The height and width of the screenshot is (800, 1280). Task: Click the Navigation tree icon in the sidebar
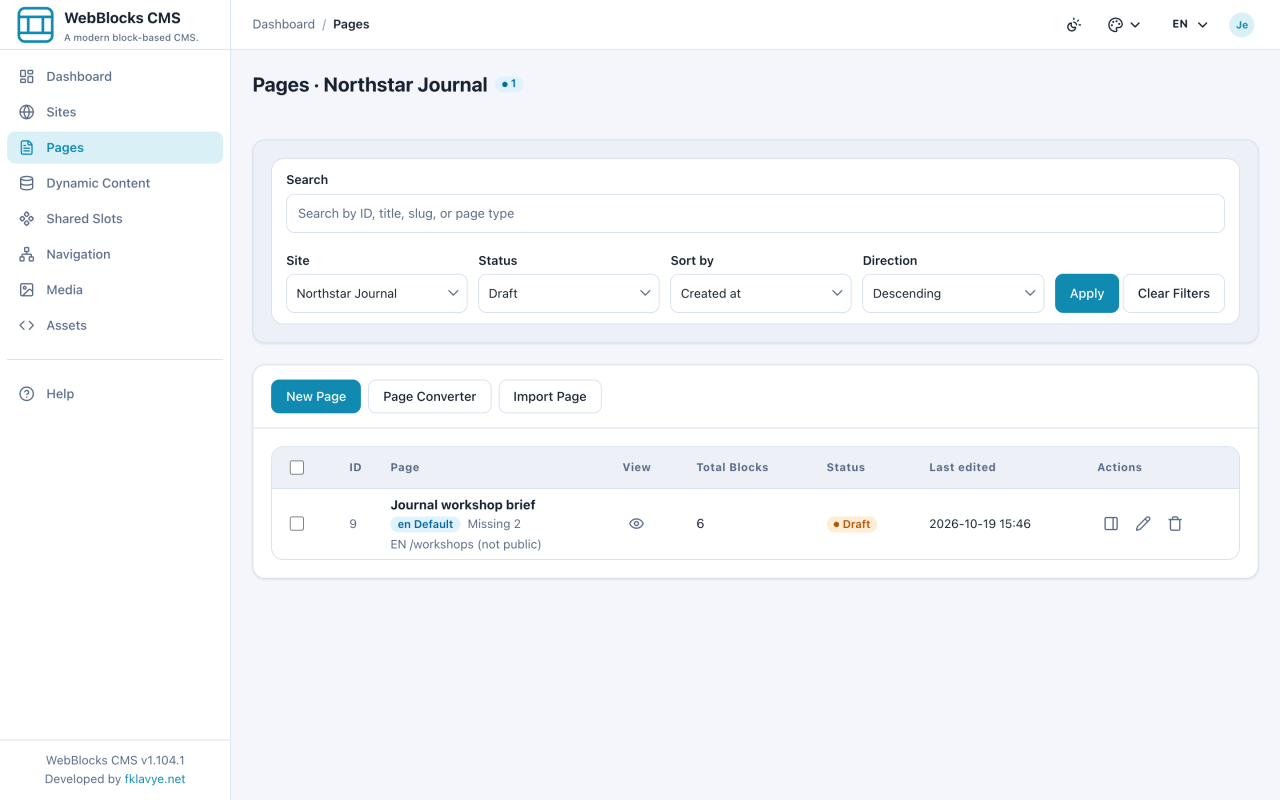click(x=27, y=254)
